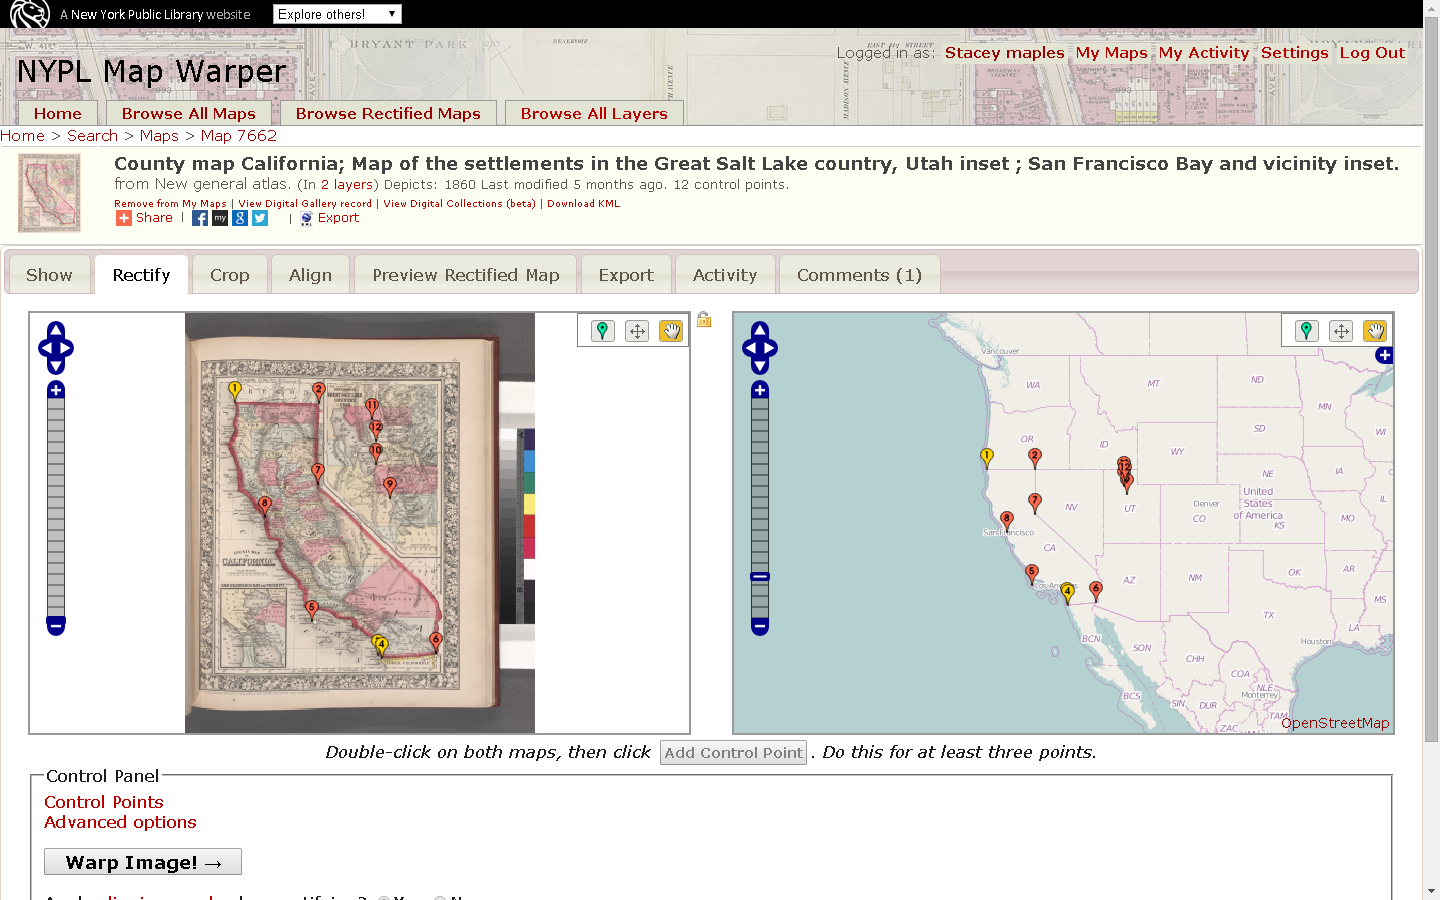Click NYPL lion logo
The width and height of the screenshot is (1440, 900).
coord(30,14)
